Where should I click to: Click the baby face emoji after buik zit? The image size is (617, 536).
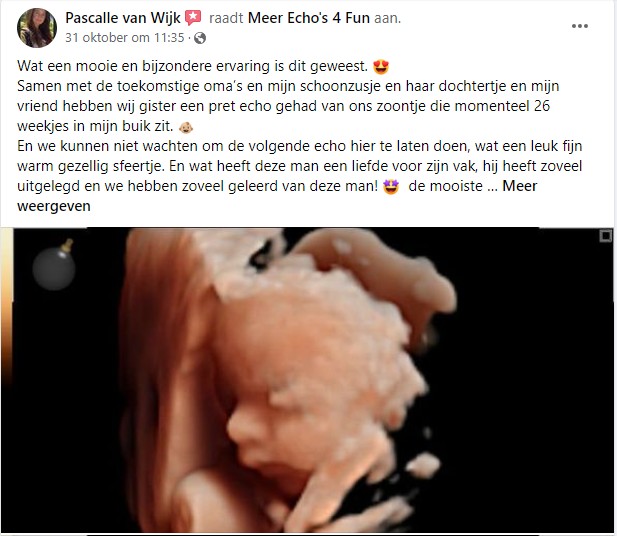coord(186,127)
